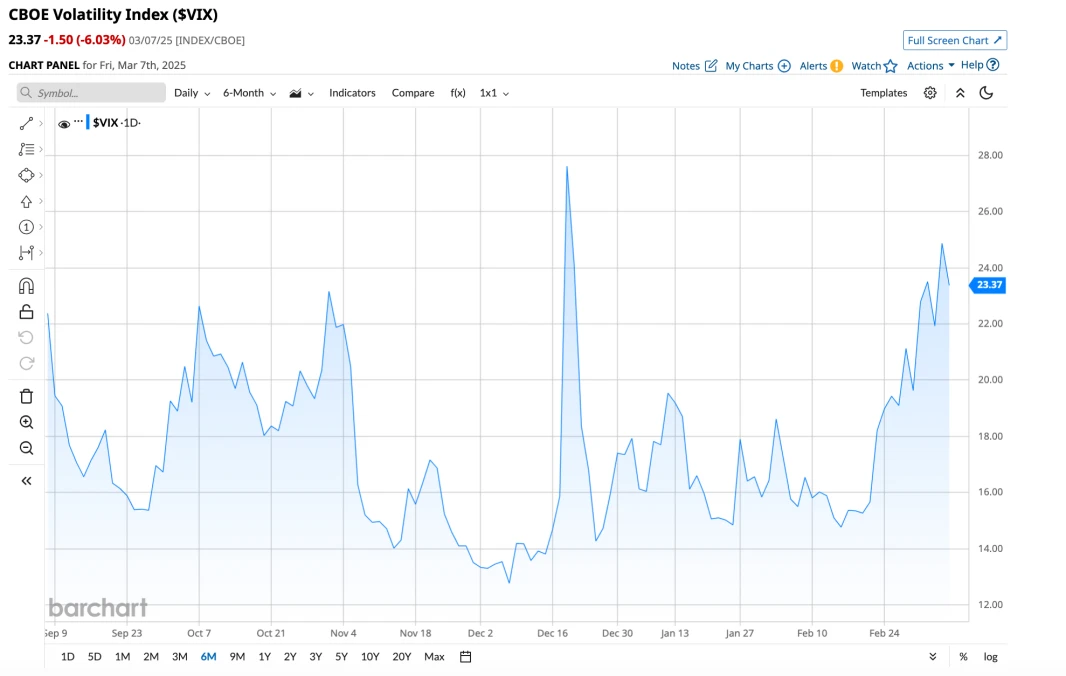Open the calendar date range picker
The width and height of the screenshot is (1066, 676).
click(x=465, y=657)
